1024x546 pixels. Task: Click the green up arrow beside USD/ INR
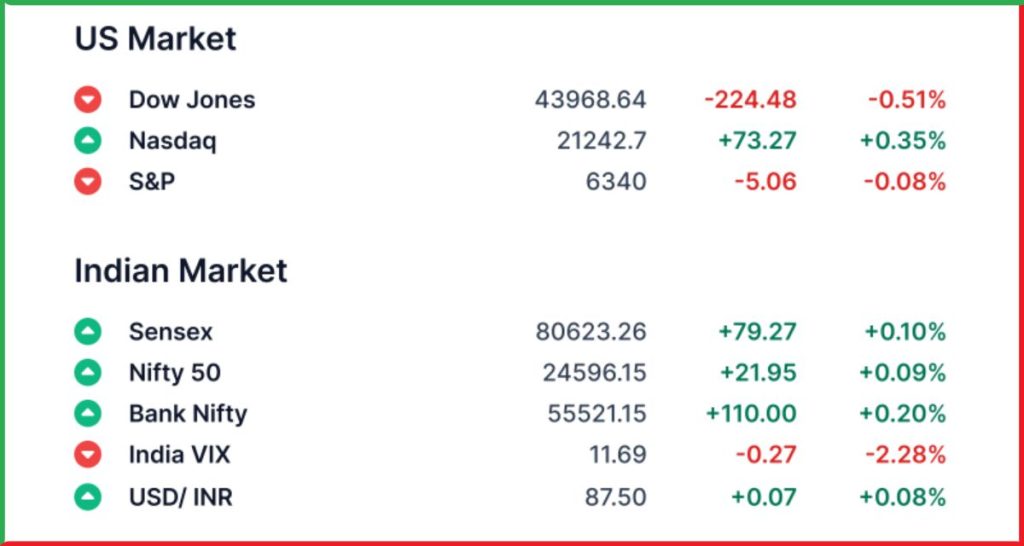[88, 498]
